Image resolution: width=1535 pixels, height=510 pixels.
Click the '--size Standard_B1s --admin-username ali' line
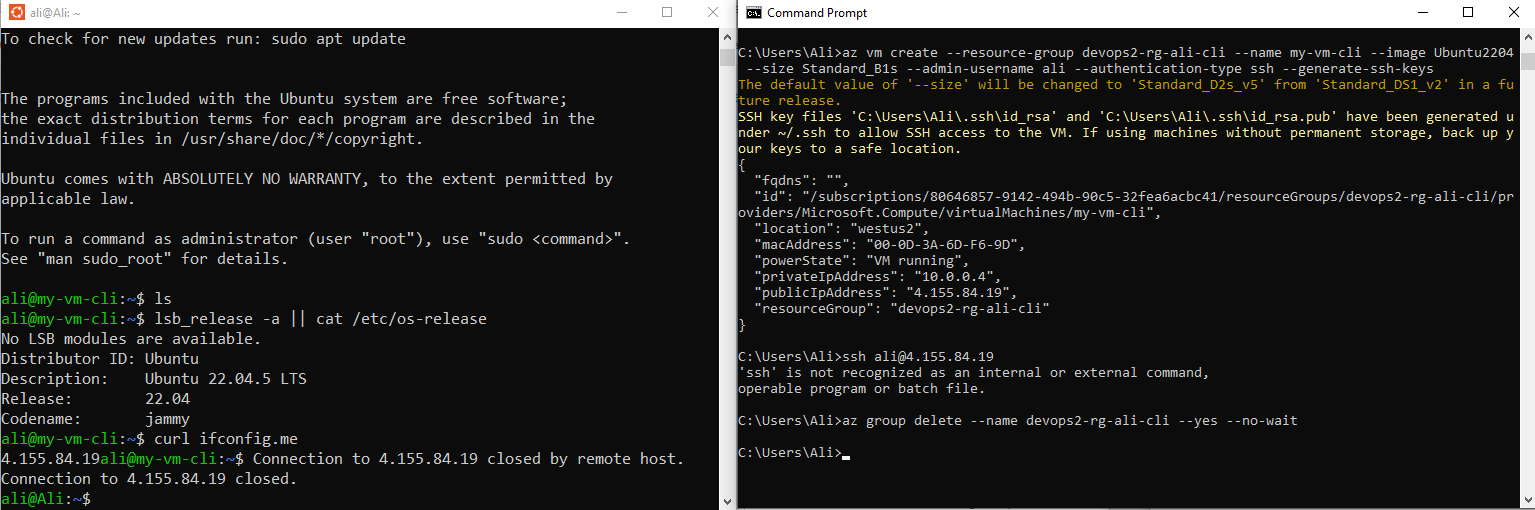coord(1090,68)
